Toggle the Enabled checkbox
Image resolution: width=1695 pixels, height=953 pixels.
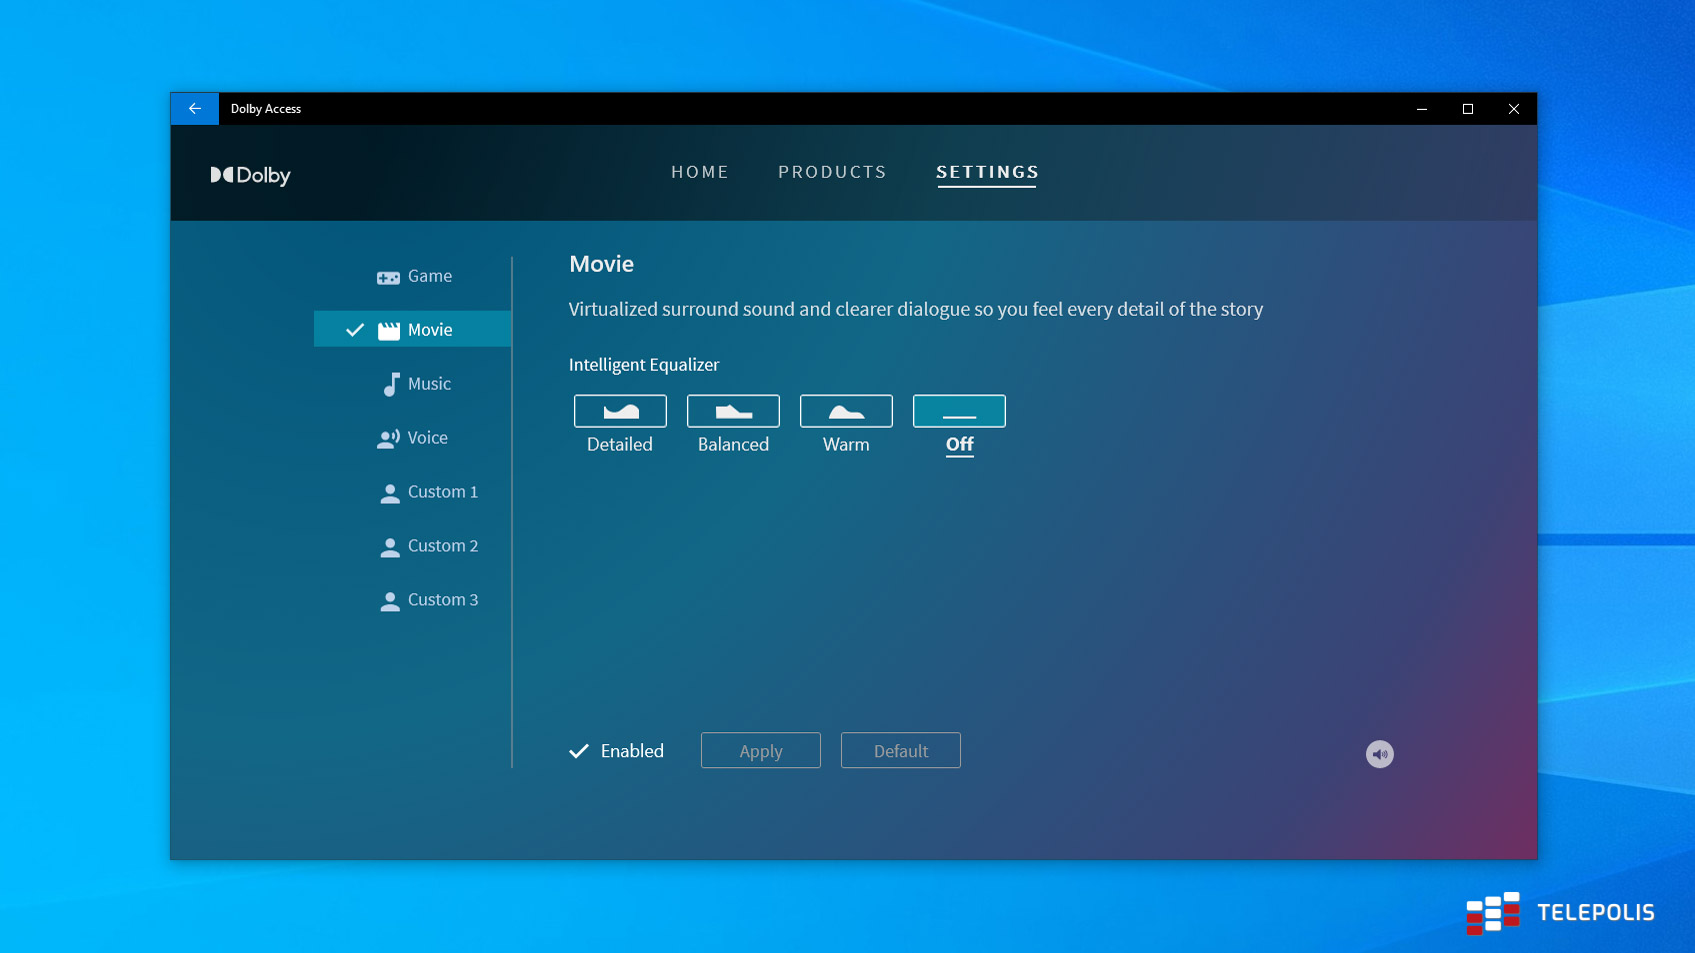[579, 751]
